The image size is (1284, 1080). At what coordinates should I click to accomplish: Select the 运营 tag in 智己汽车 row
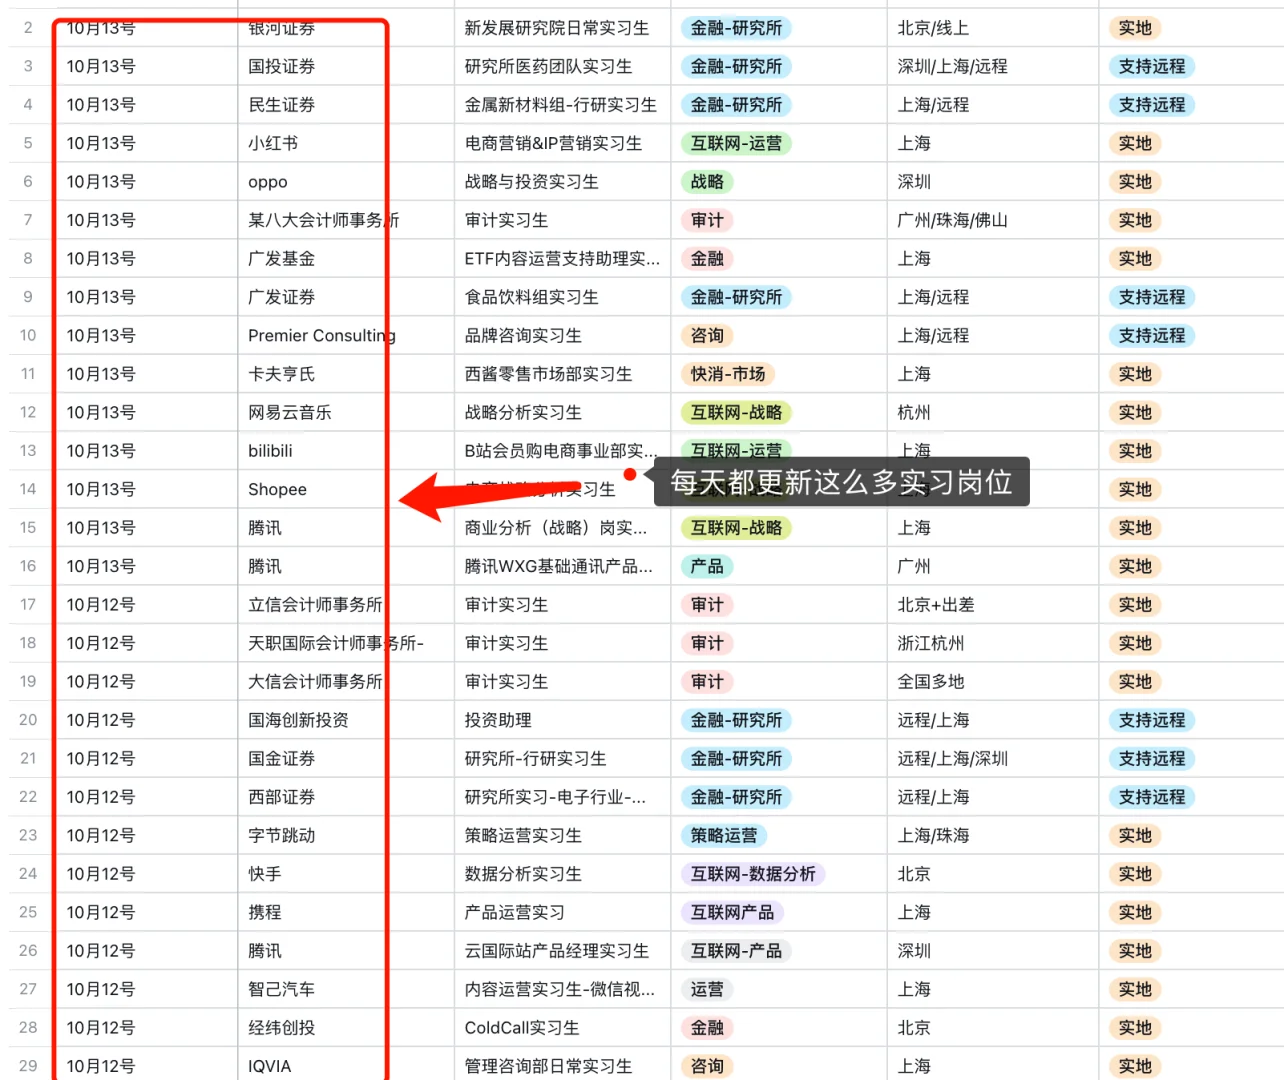[x=707, y=990]
